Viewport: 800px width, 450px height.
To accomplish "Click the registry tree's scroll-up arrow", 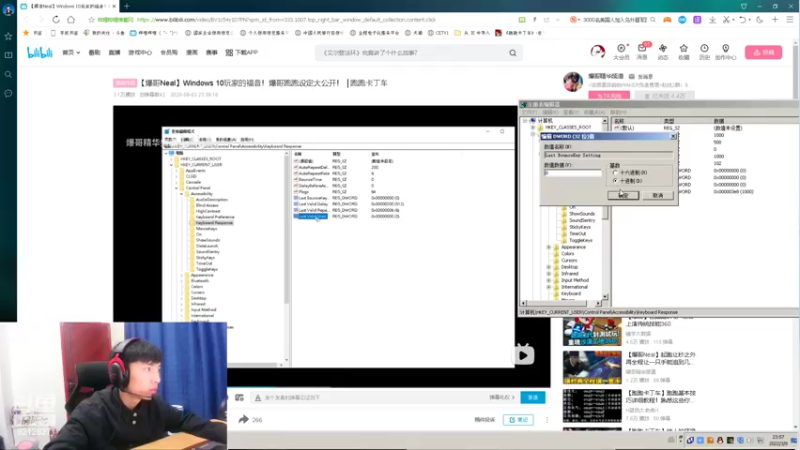I will [x=605, y=121].
